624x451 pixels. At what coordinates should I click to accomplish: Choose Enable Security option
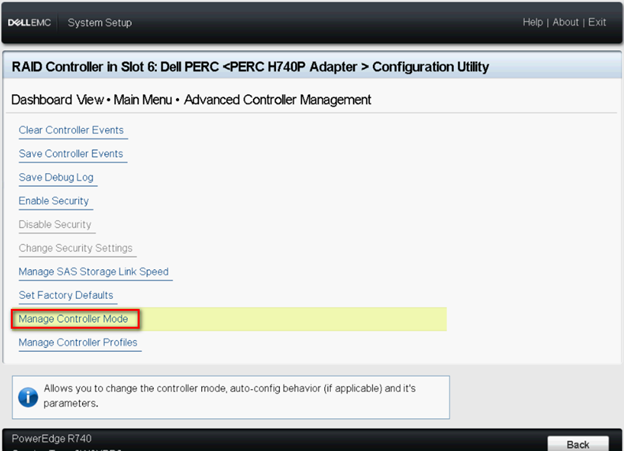54,201
